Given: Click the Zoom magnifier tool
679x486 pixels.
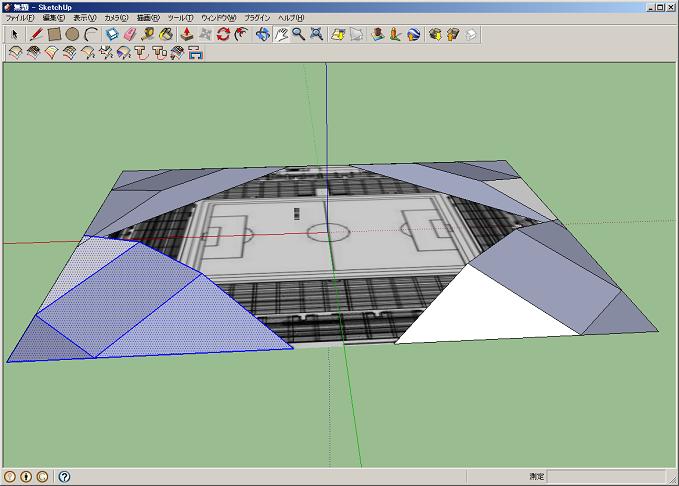Looking at the screenshot, I should click(298, 34).
